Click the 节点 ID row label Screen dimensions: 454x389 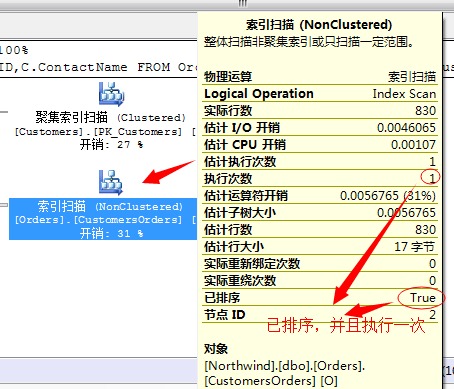pyautogui.click(x=225, y=315)
